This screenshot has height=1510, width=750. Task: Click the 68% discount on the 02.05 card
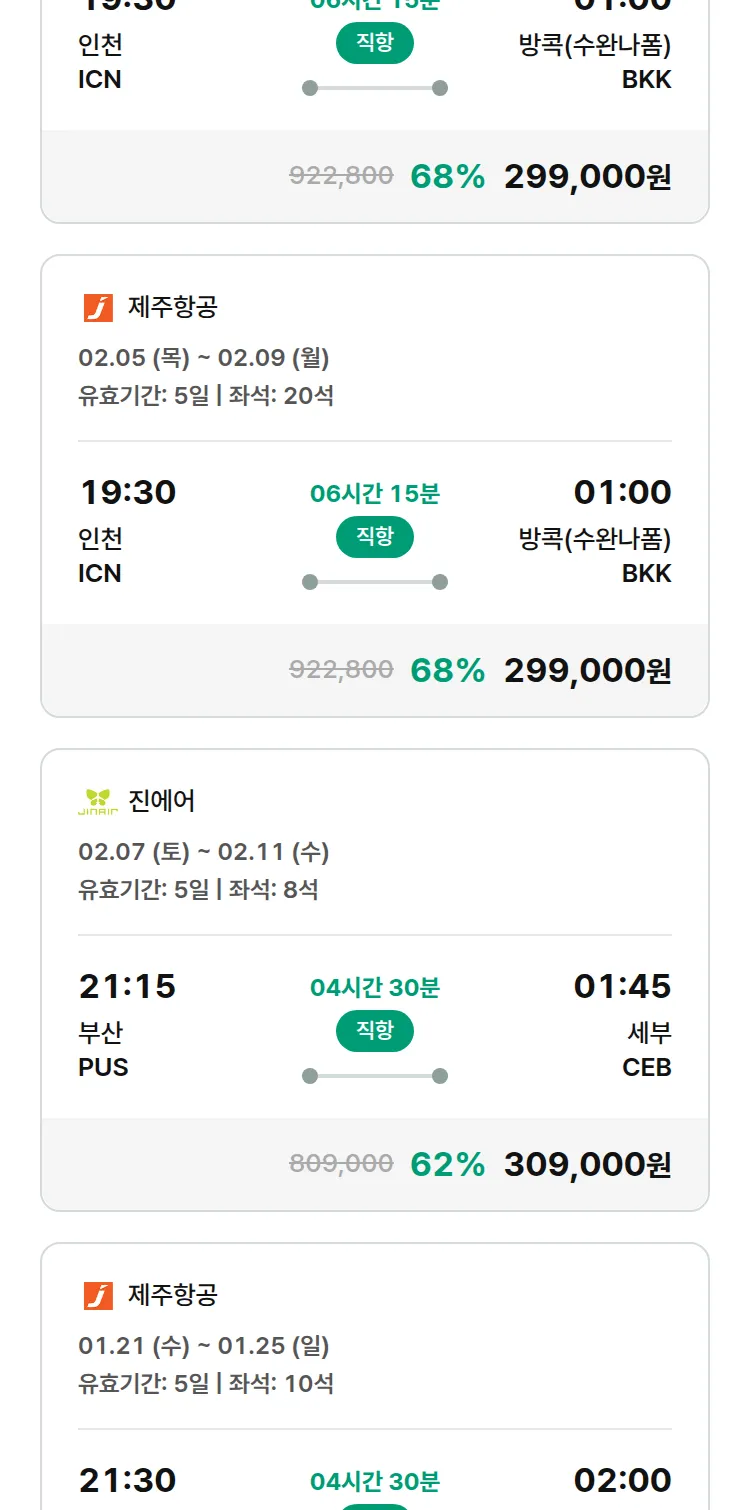click(x=447, y=670)
